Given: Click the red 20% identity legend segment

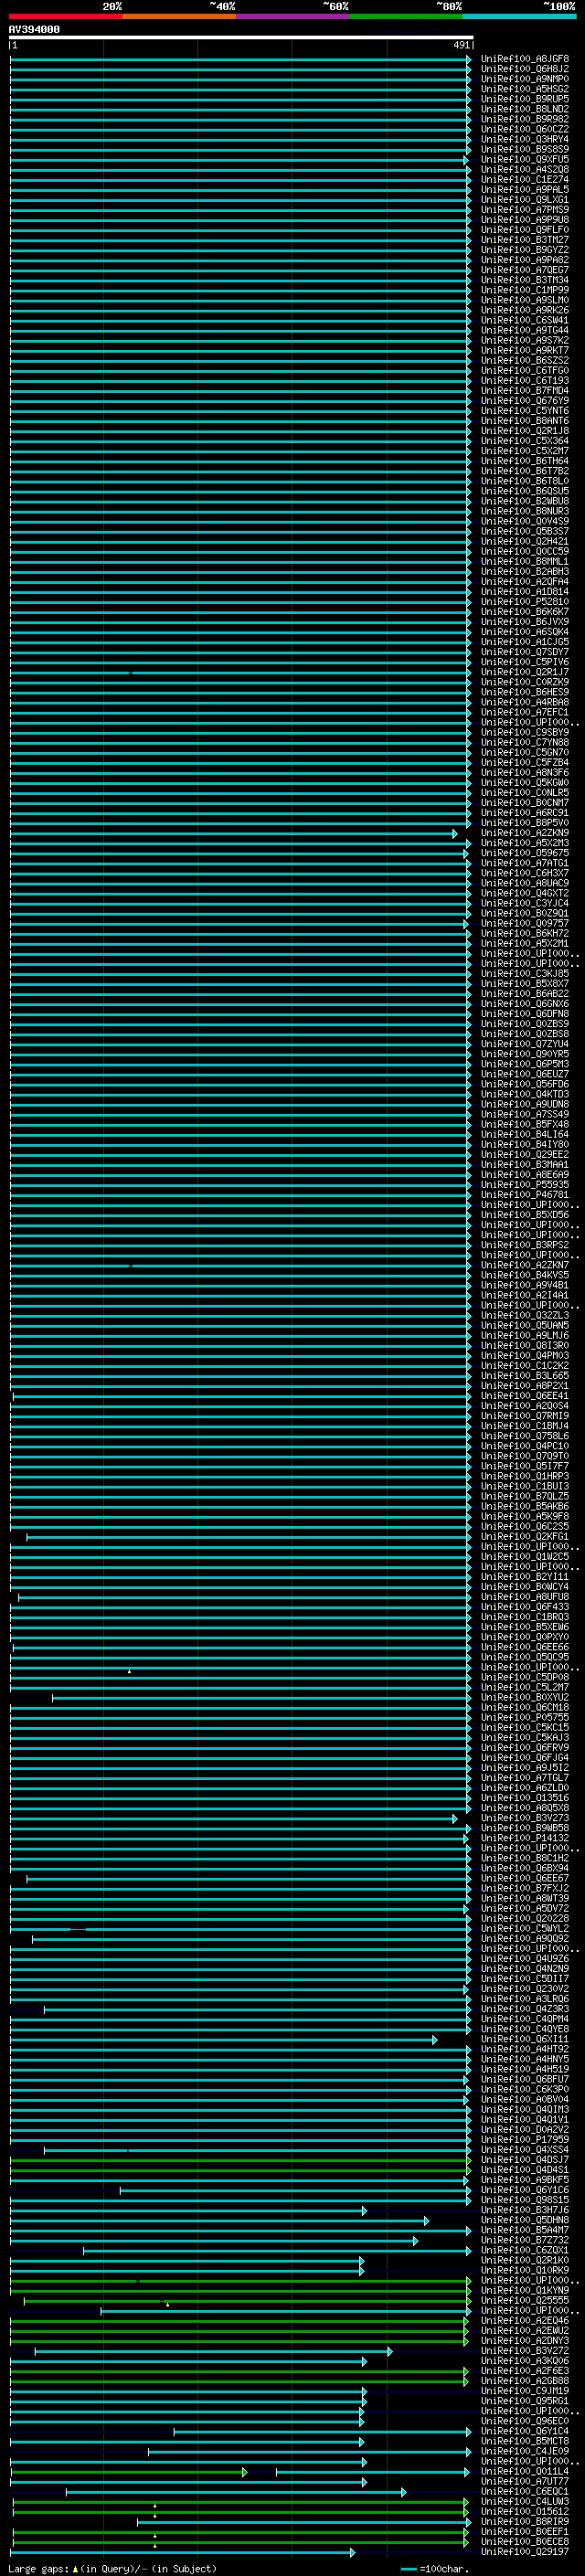Looking at the screenshot, I should (x=65, y=16).
